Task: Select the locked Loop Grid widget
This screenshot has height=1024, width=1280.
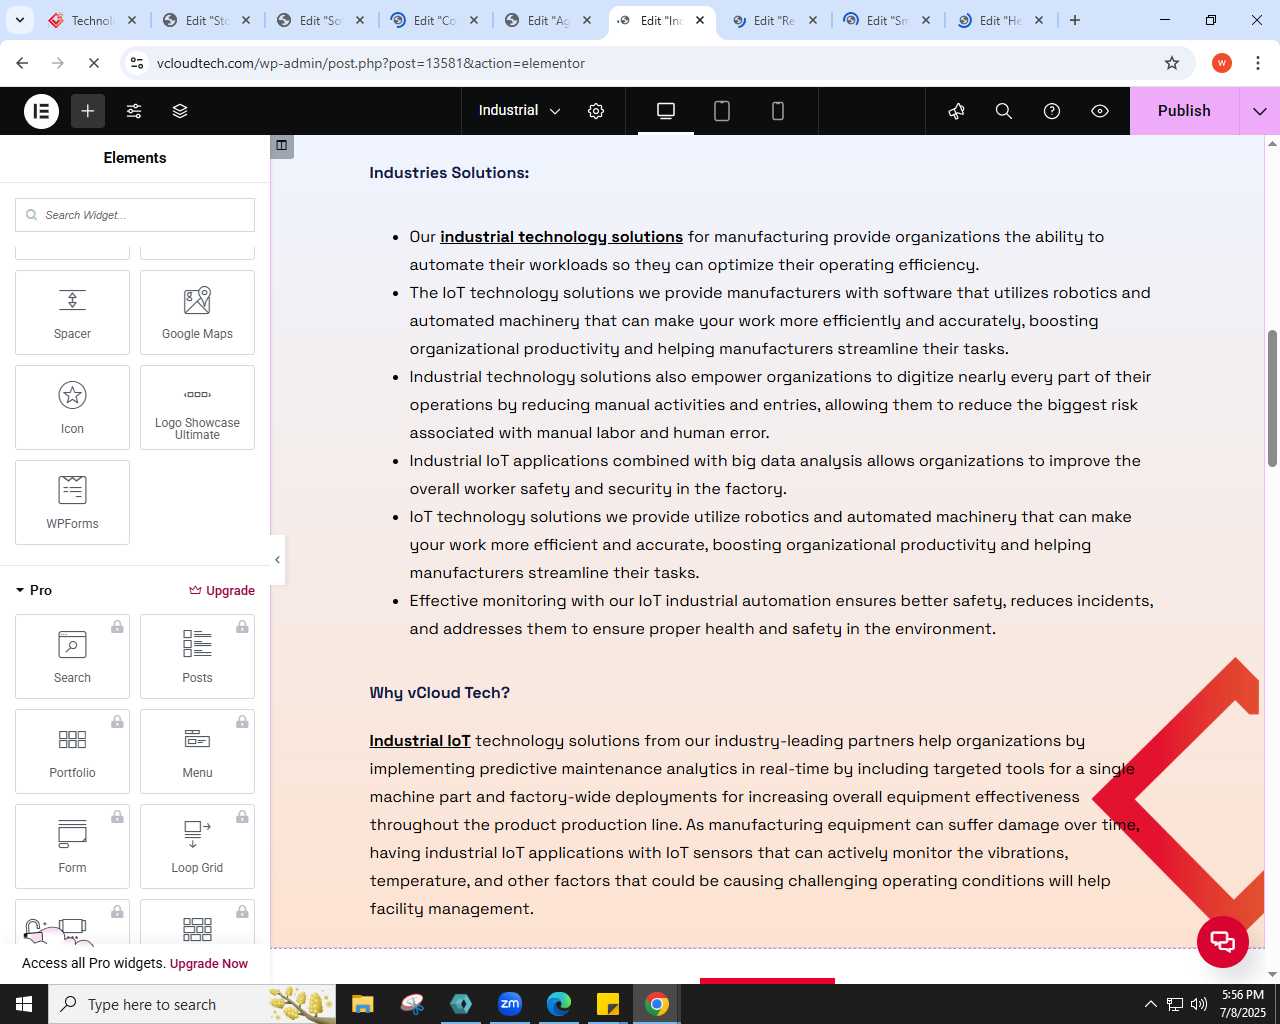Action: 197,846
